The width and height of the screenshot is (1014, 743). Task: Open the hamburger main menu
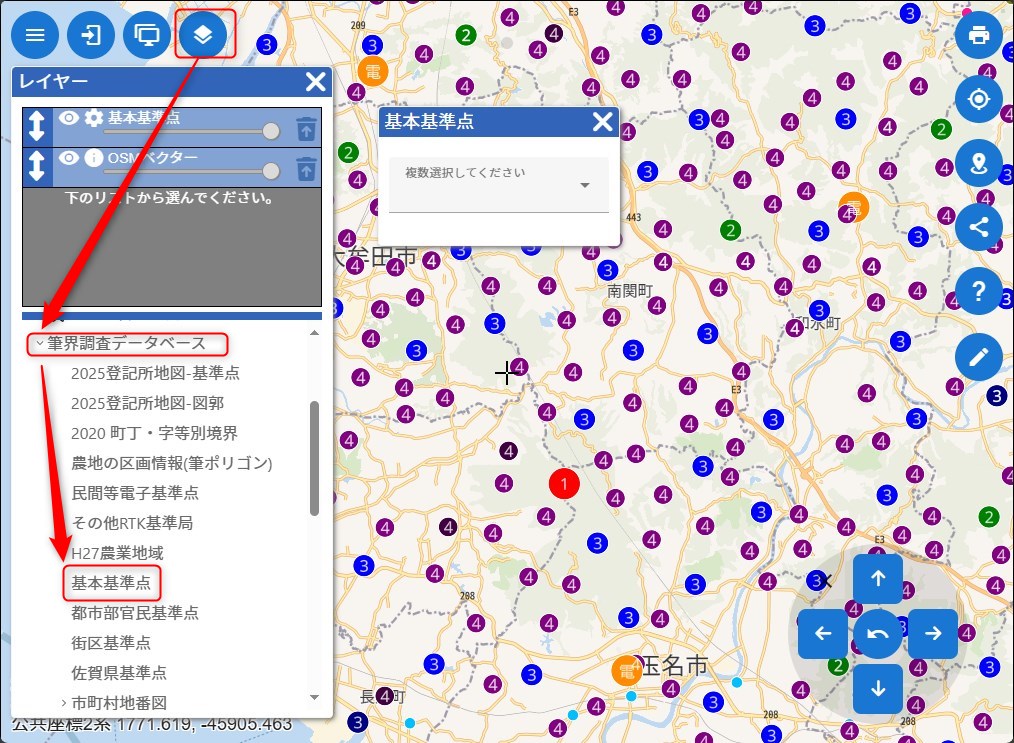[35, 36]
